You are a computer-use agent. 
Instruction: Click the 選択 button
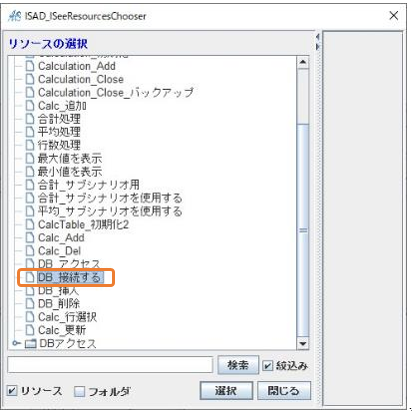click(226, 390)
